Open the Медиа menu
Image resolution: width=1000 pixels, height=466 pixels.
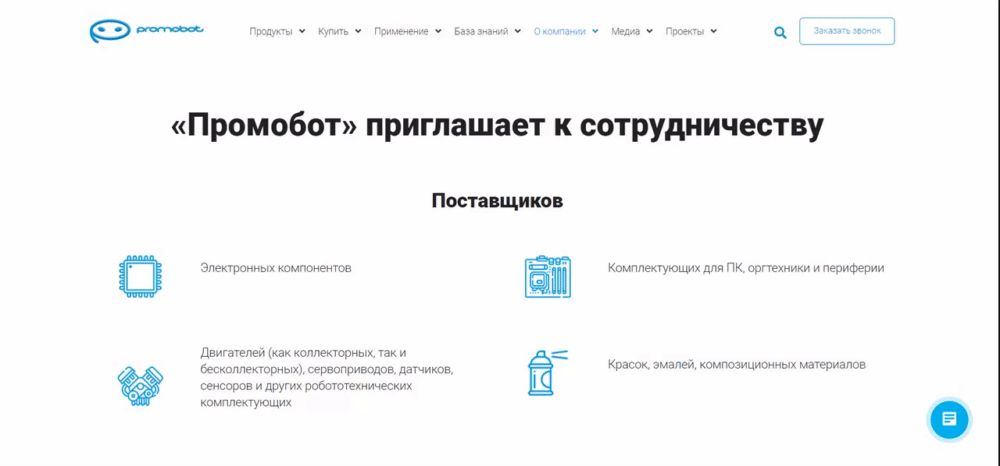(x=626, y=31)
